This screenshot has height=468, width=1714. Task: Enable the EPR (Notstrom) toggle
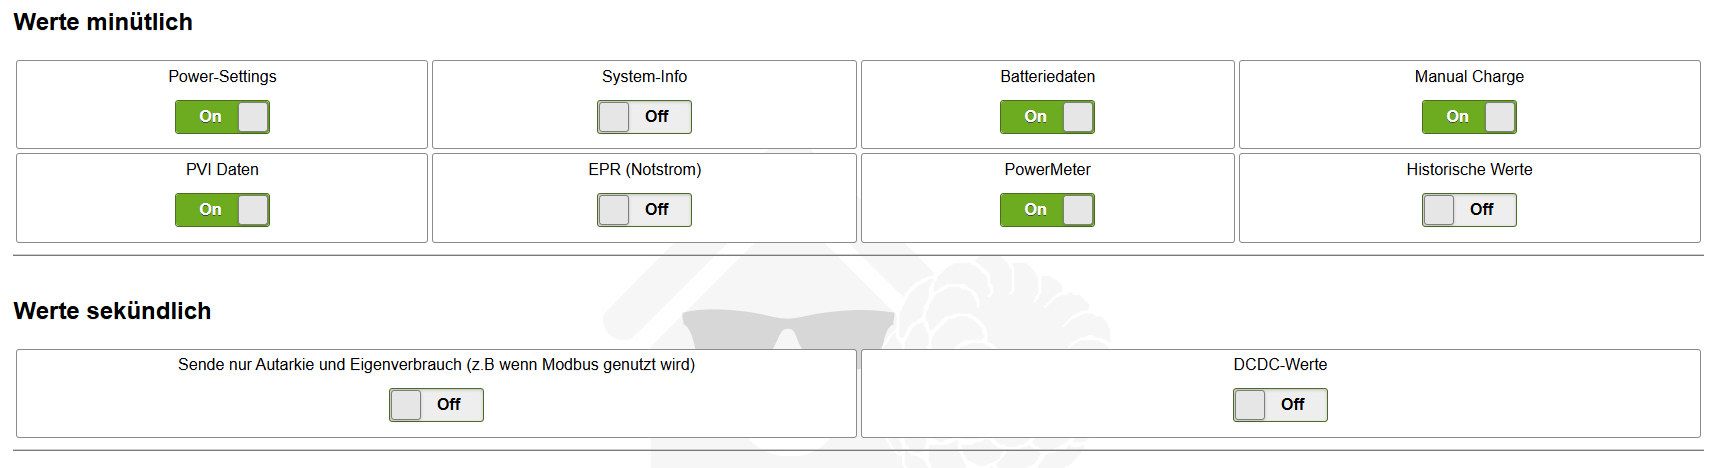(x=644, y=210)
